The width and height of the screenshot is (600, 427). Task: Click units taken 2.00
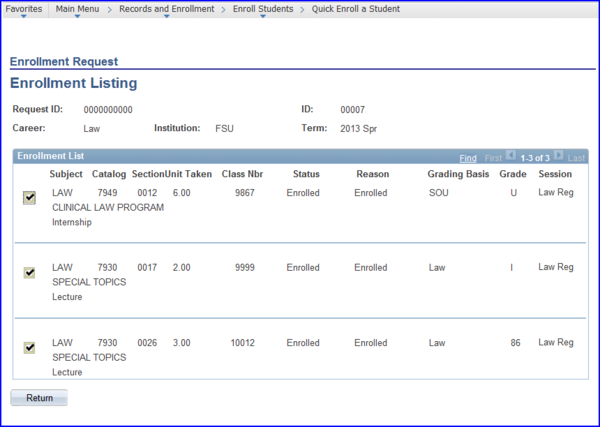(x=181, y=267)
